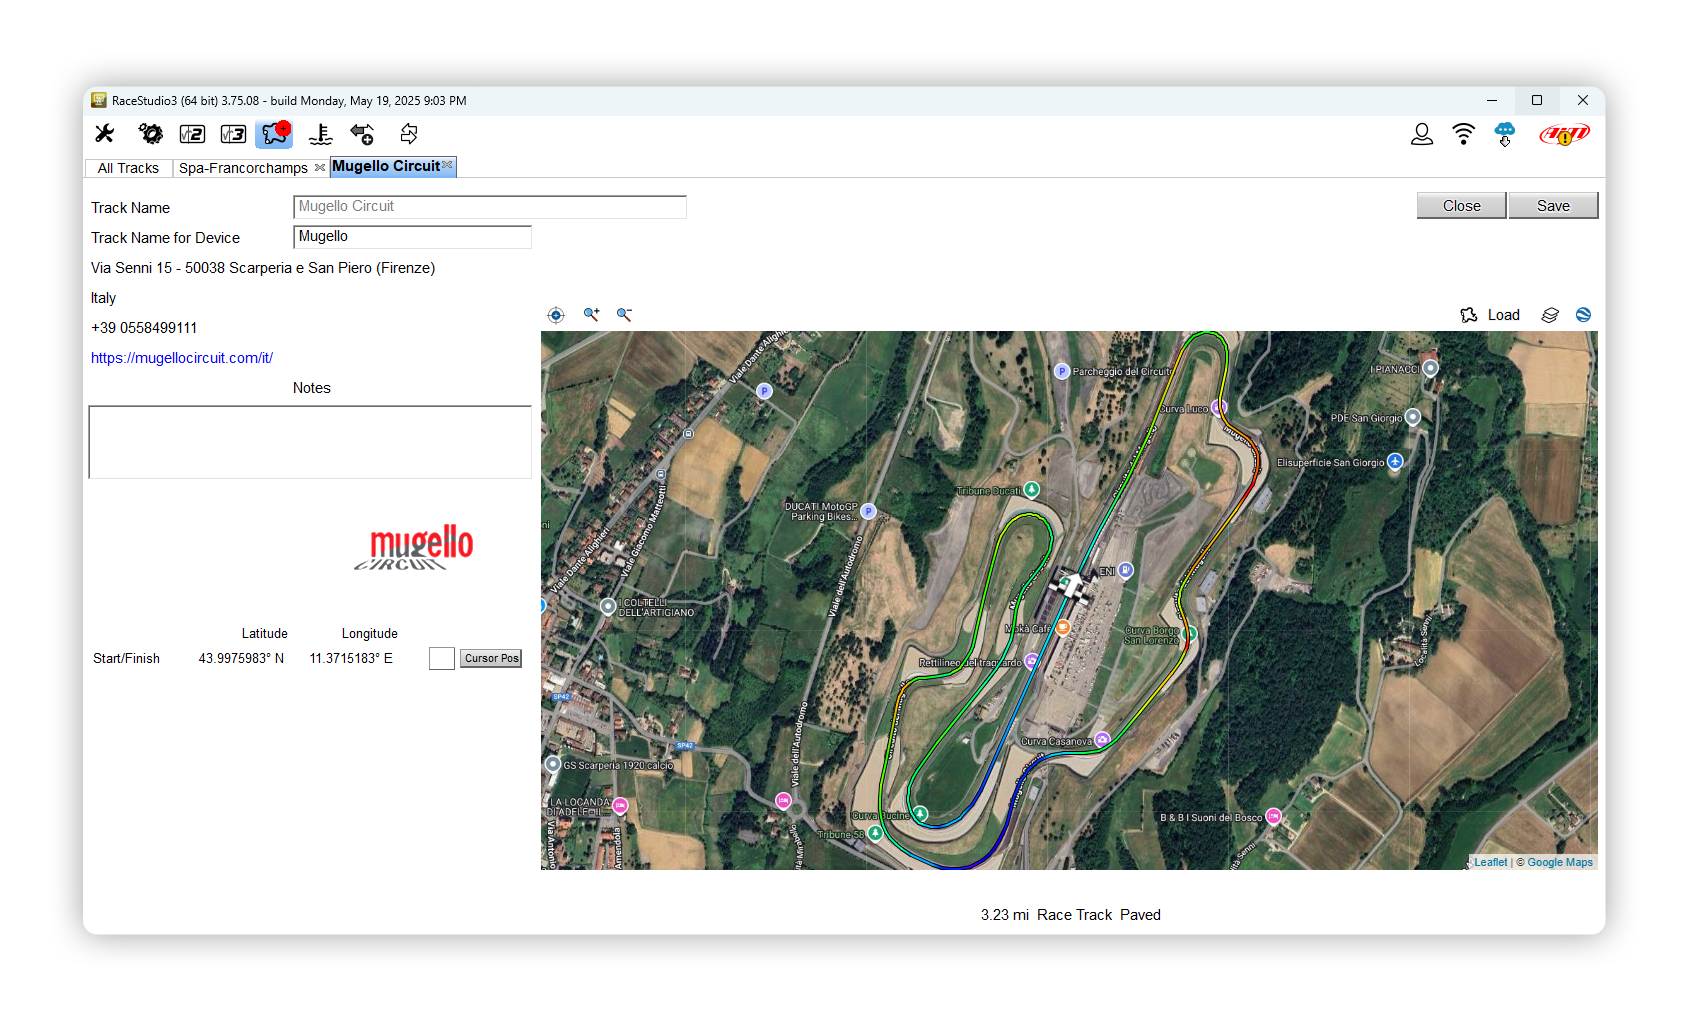Screen dimensions: 1695x1030
Task: Click the Via Senni 15 address text
Action: (263, 268)
